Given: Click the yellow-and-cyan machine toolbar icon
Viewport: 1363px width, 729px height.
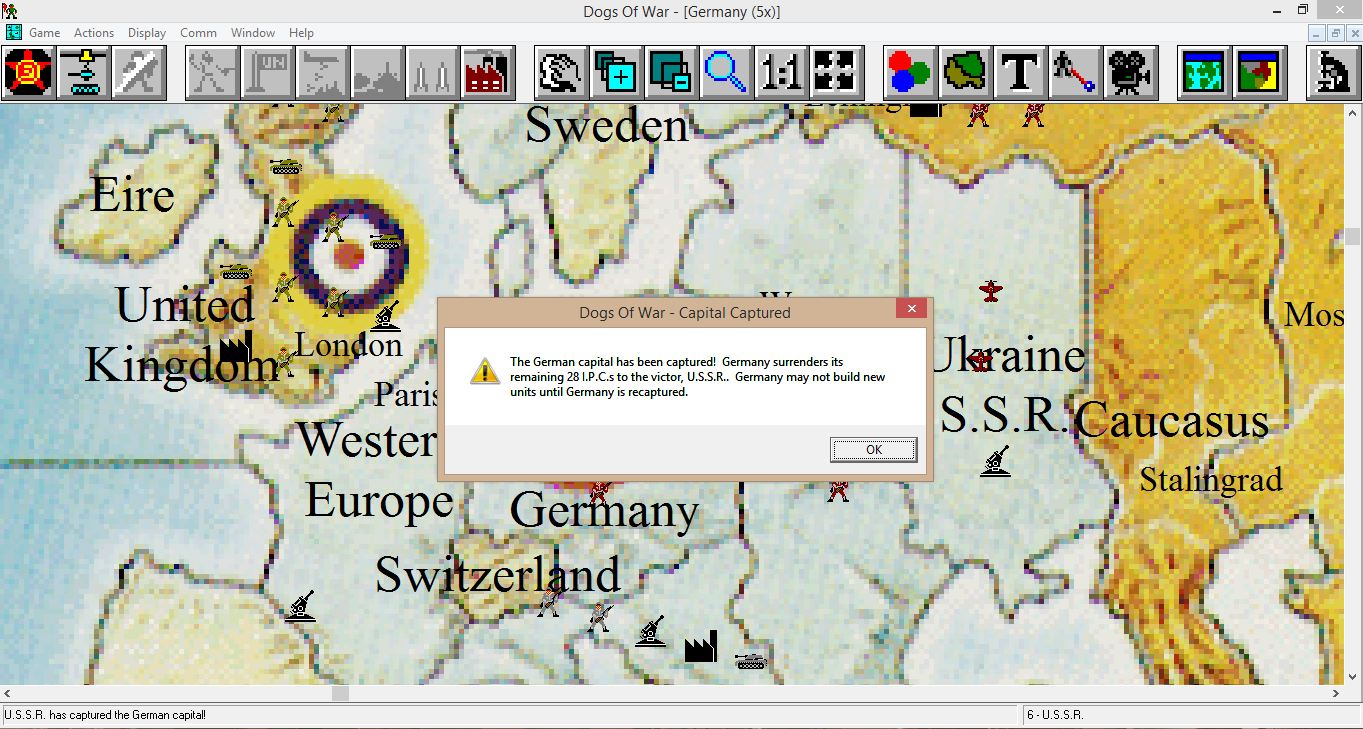Looking at the screenshot, I should coord(84,73).
